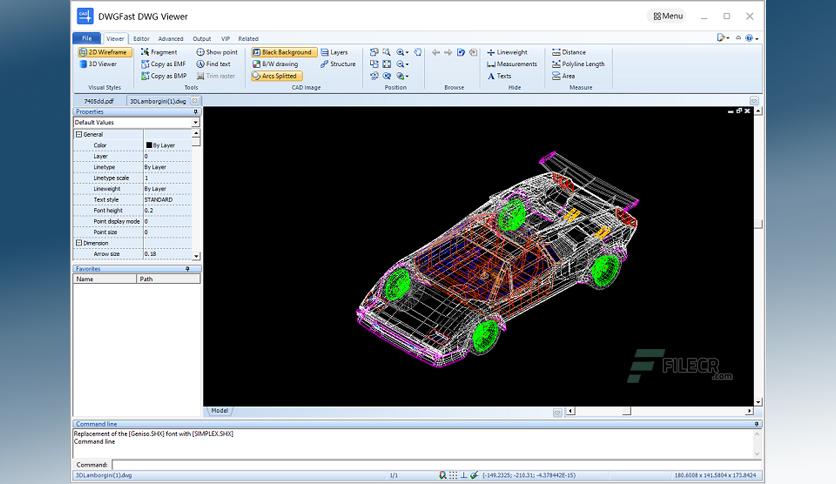Image resolution: width=836 pixels, height=484 pixels.
Task: Toggle the grid dots icon in status bar
Action: click(453, 475)
